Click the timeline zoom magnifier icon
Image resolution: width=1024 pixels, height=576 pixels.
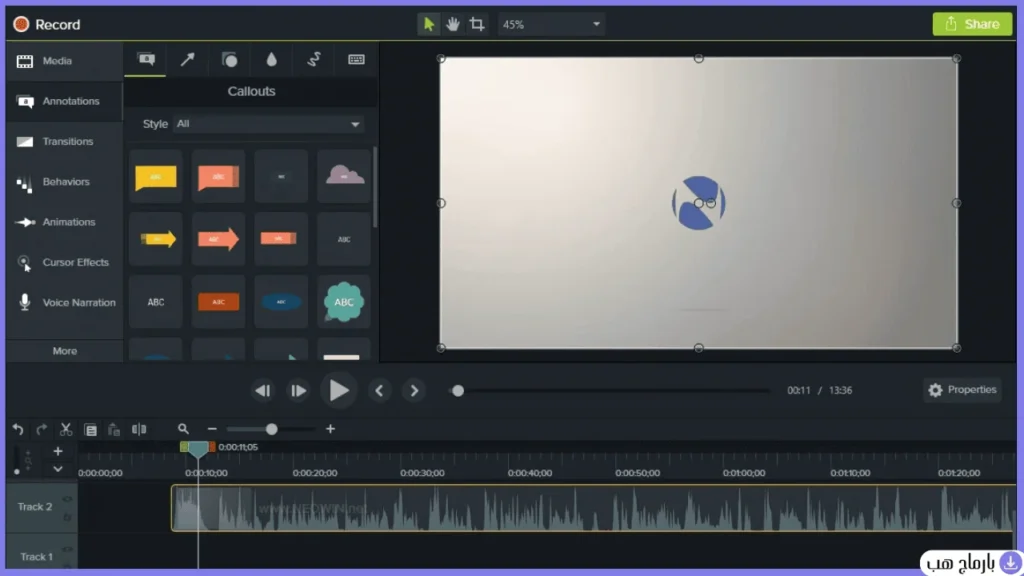pyautogui.click(x=183, y=429)
